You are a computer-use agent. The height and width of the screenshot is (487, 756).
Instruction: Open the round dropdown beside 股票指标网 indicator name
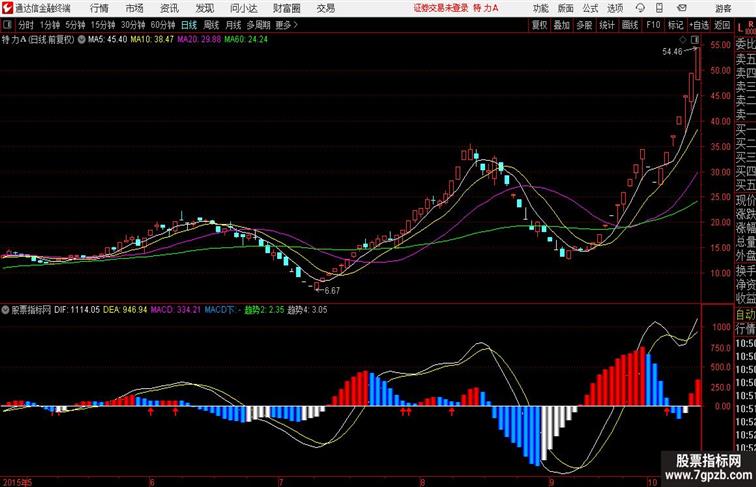coord(5,310)
